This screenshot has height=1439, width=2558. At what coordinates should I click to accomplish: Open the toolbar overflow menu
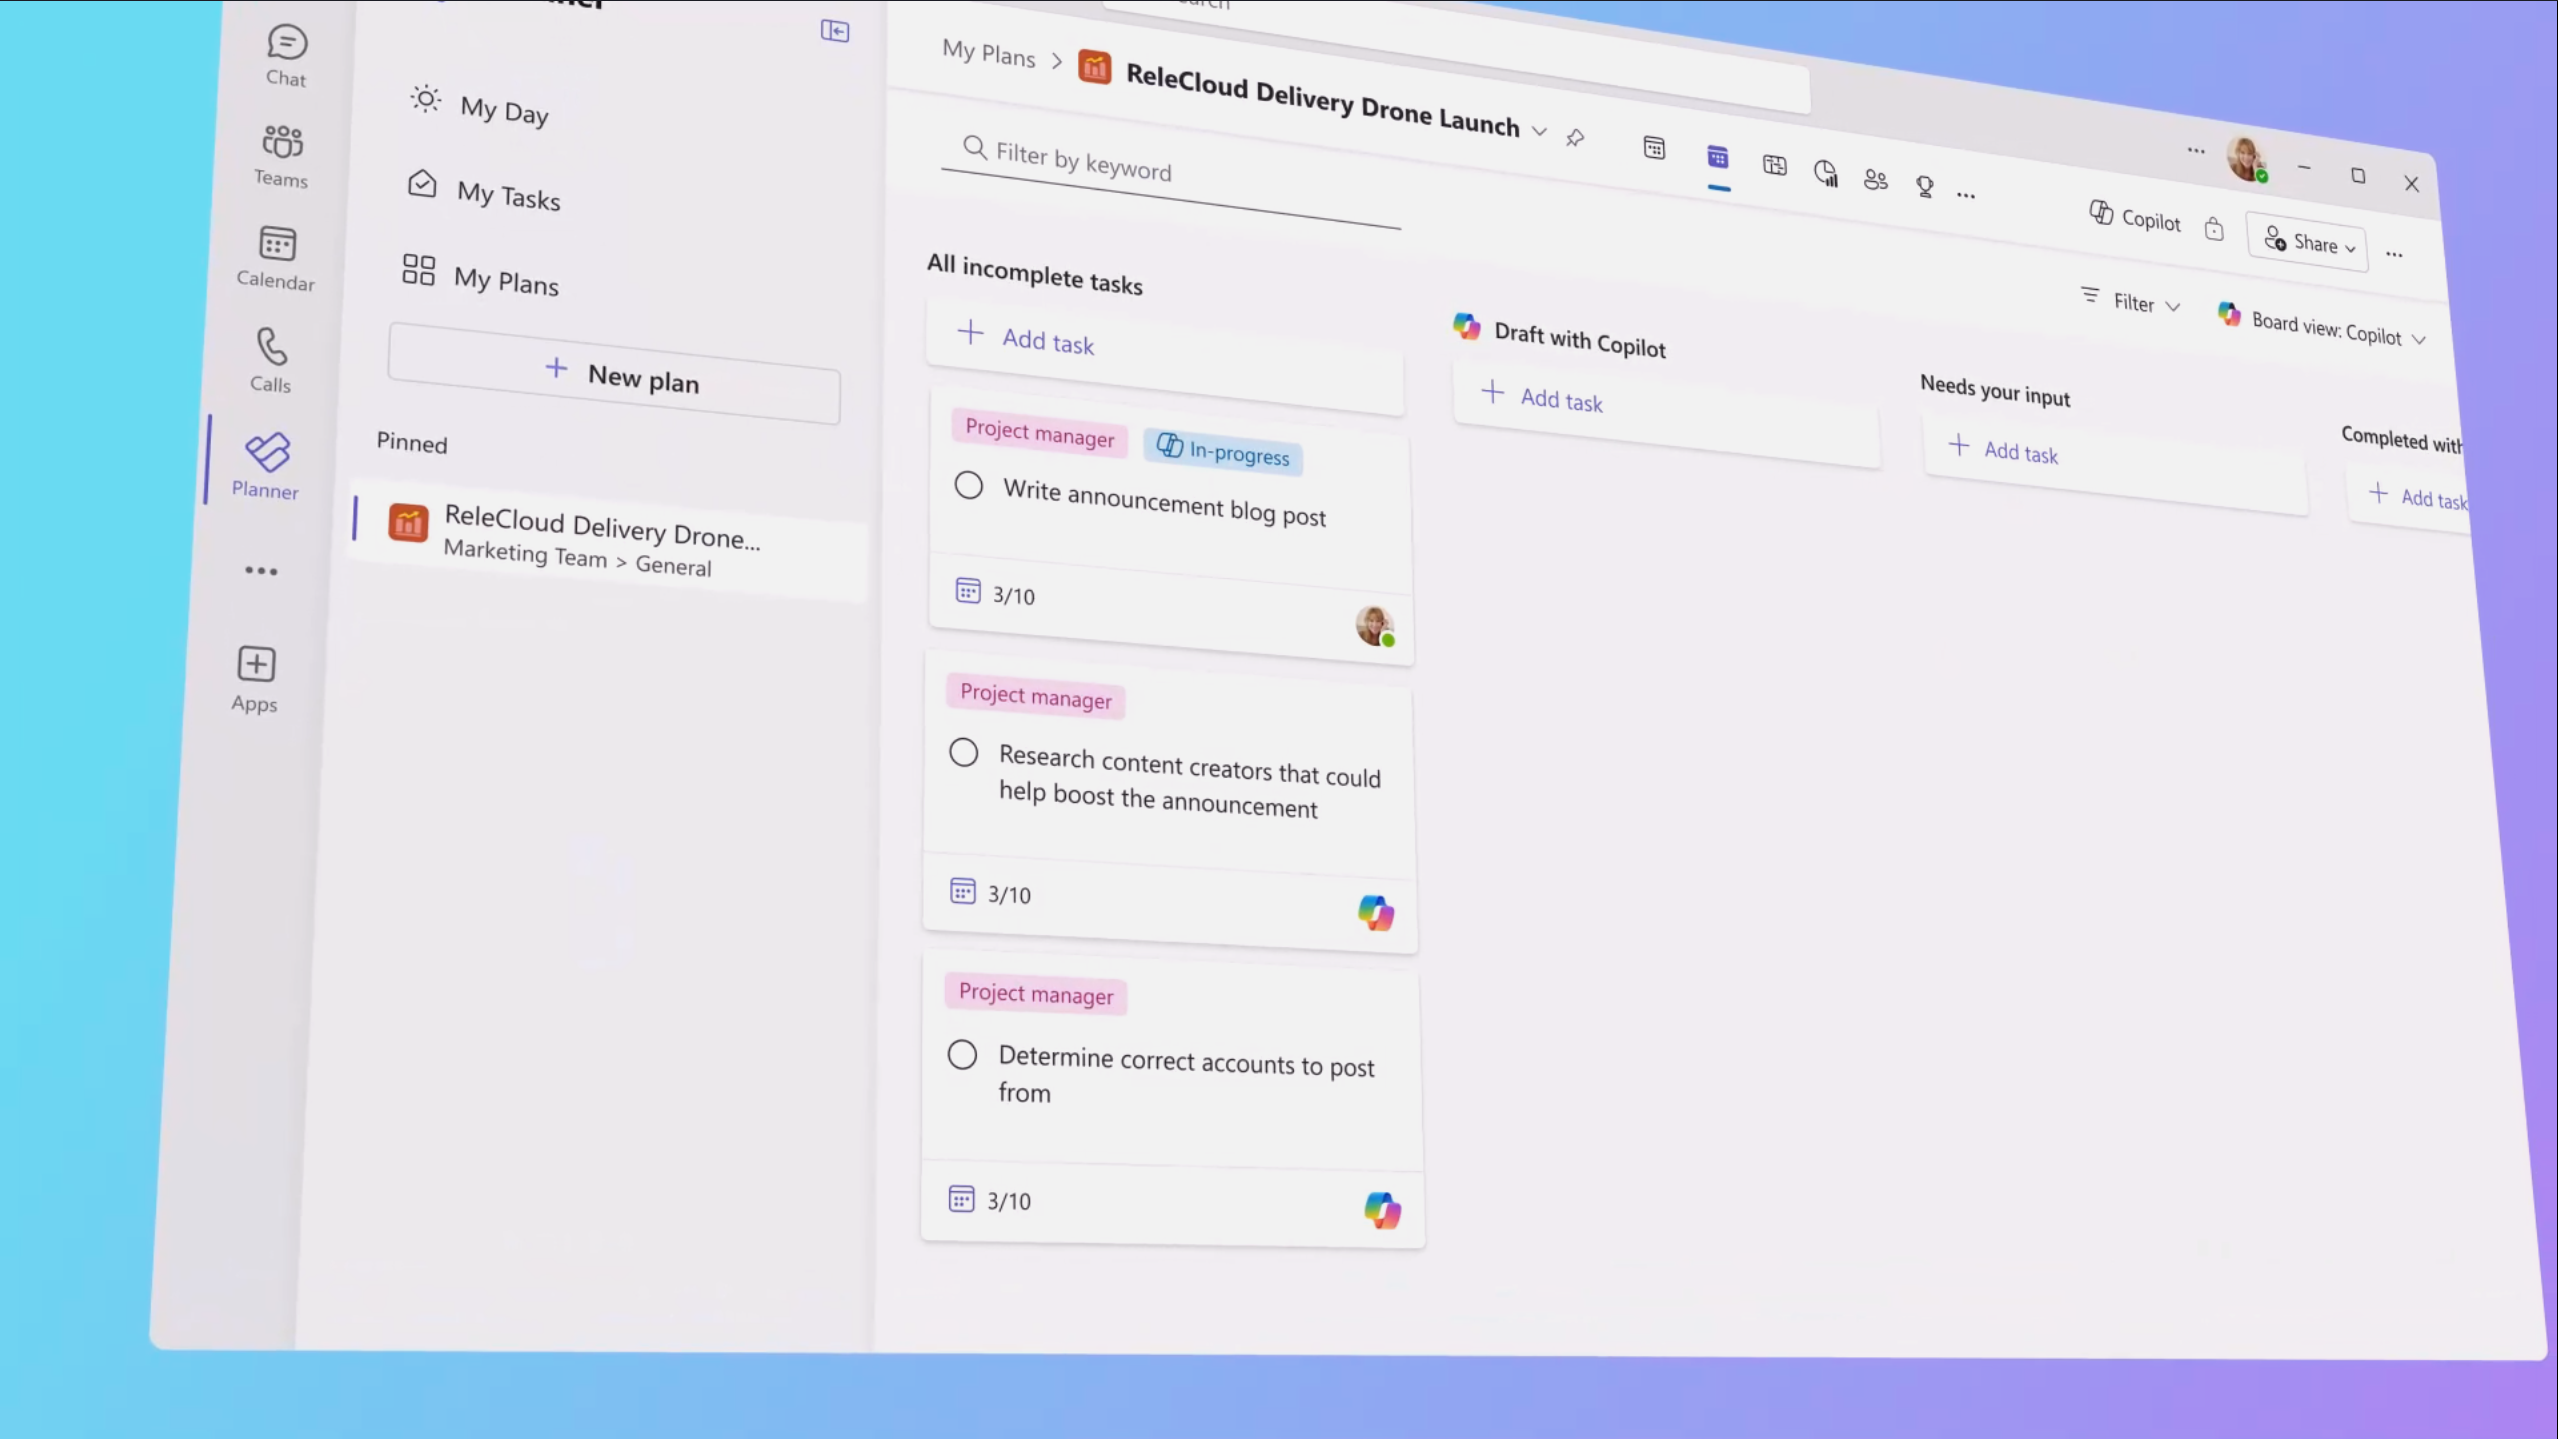click(x=1966, y=192)
